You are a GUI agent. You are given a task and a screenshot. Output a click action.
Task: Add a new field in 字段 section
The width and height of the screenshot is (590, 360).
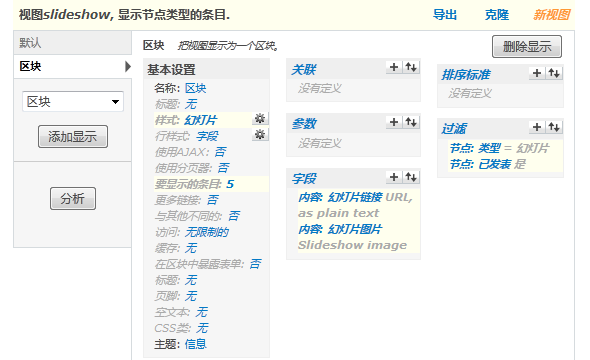(x=394, y=177)
